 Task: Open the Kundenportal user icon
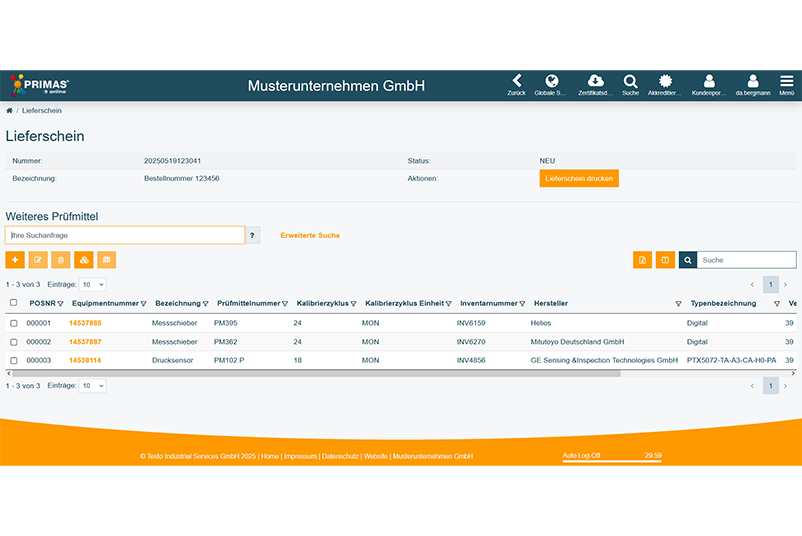709,82
